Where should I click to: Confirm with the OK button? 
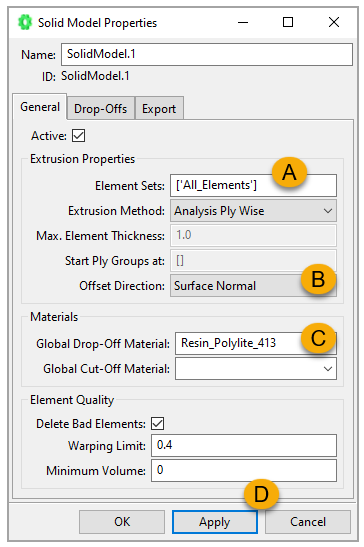(x=122, y=522)
